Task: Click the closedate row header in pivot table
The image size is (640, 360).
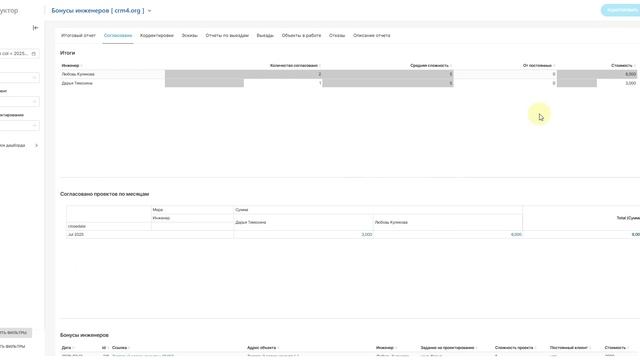Action: 77,226
